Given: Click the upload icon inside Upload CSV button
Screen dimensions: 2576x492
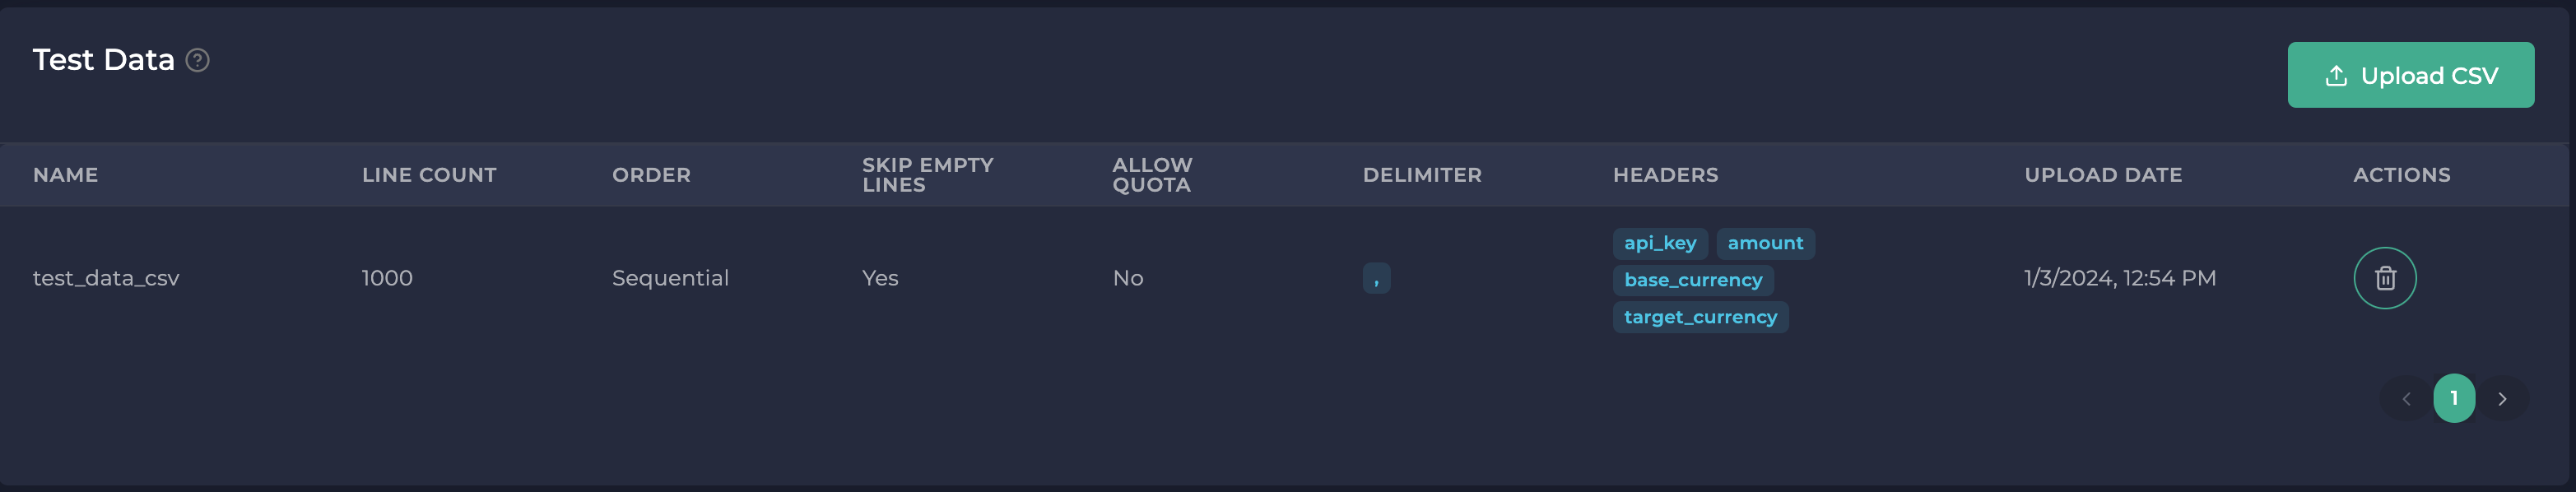Looking at the screenshot, I should tap(2337, 74).
